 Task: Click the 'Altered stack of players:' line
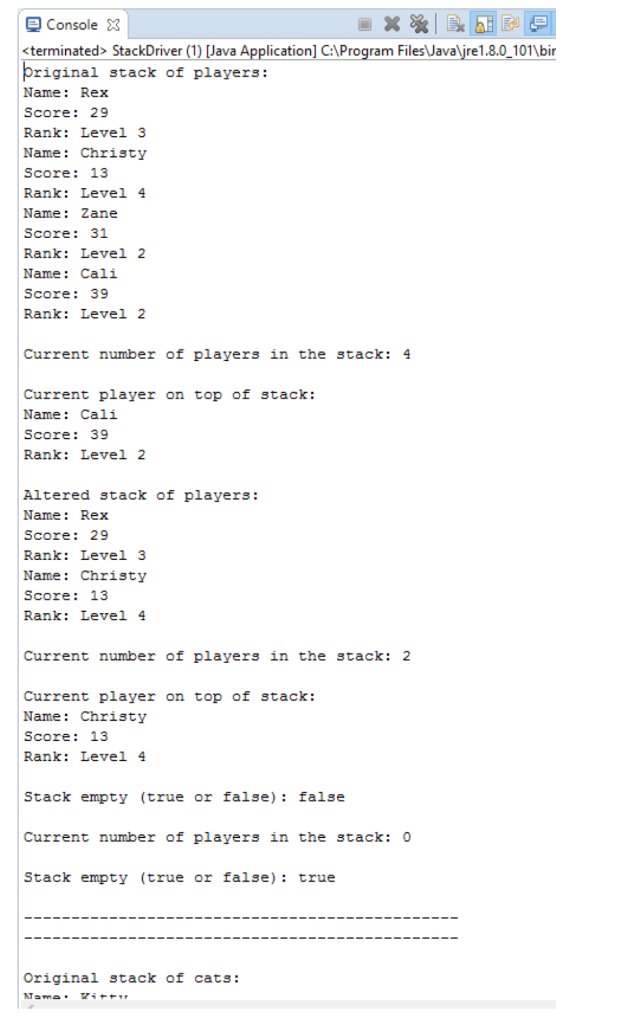coord(141,496)
